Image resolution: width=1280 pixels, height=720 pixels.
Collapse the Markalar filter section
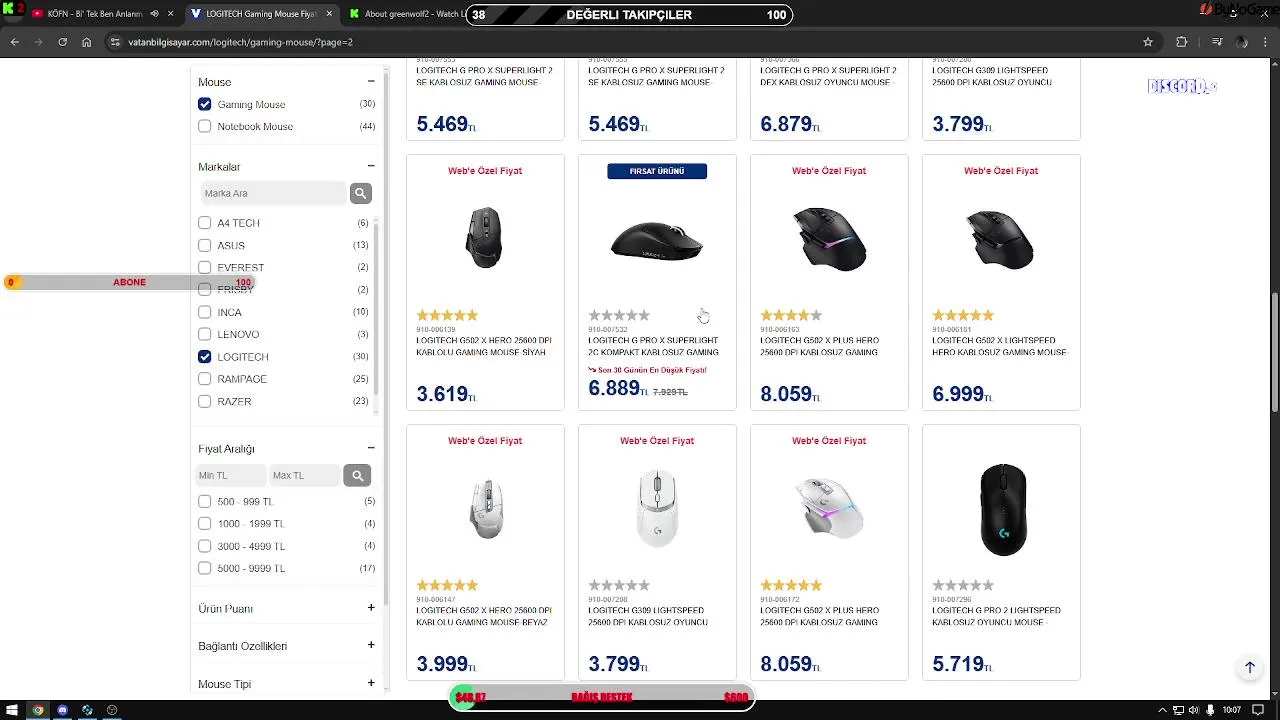pyautogui.click(x=371, y=166)
